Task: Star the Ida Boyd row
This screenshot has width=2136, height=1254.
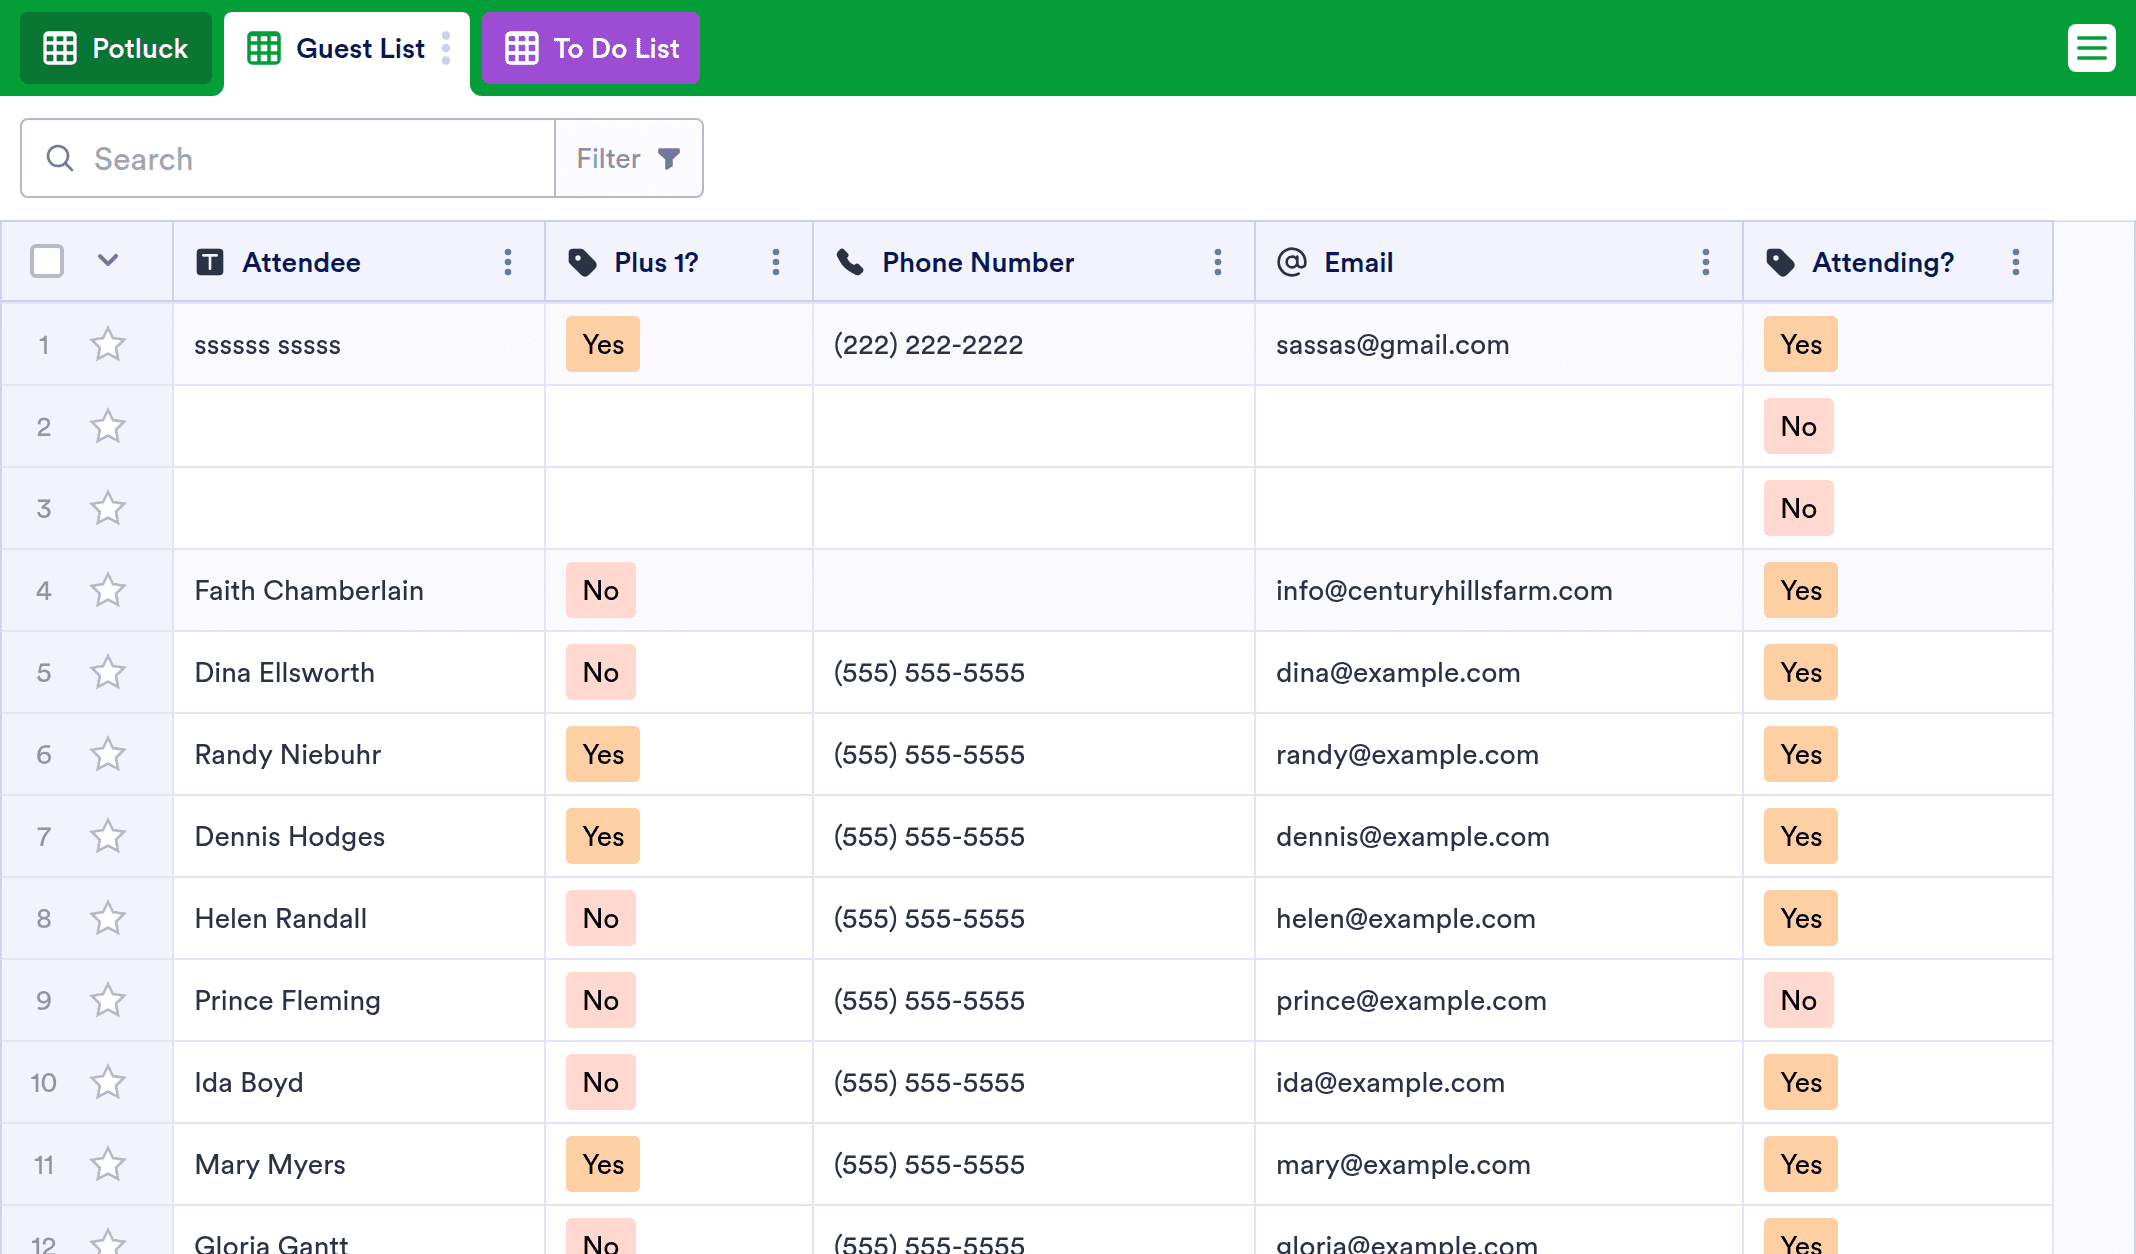Action: click(108, 1082)
